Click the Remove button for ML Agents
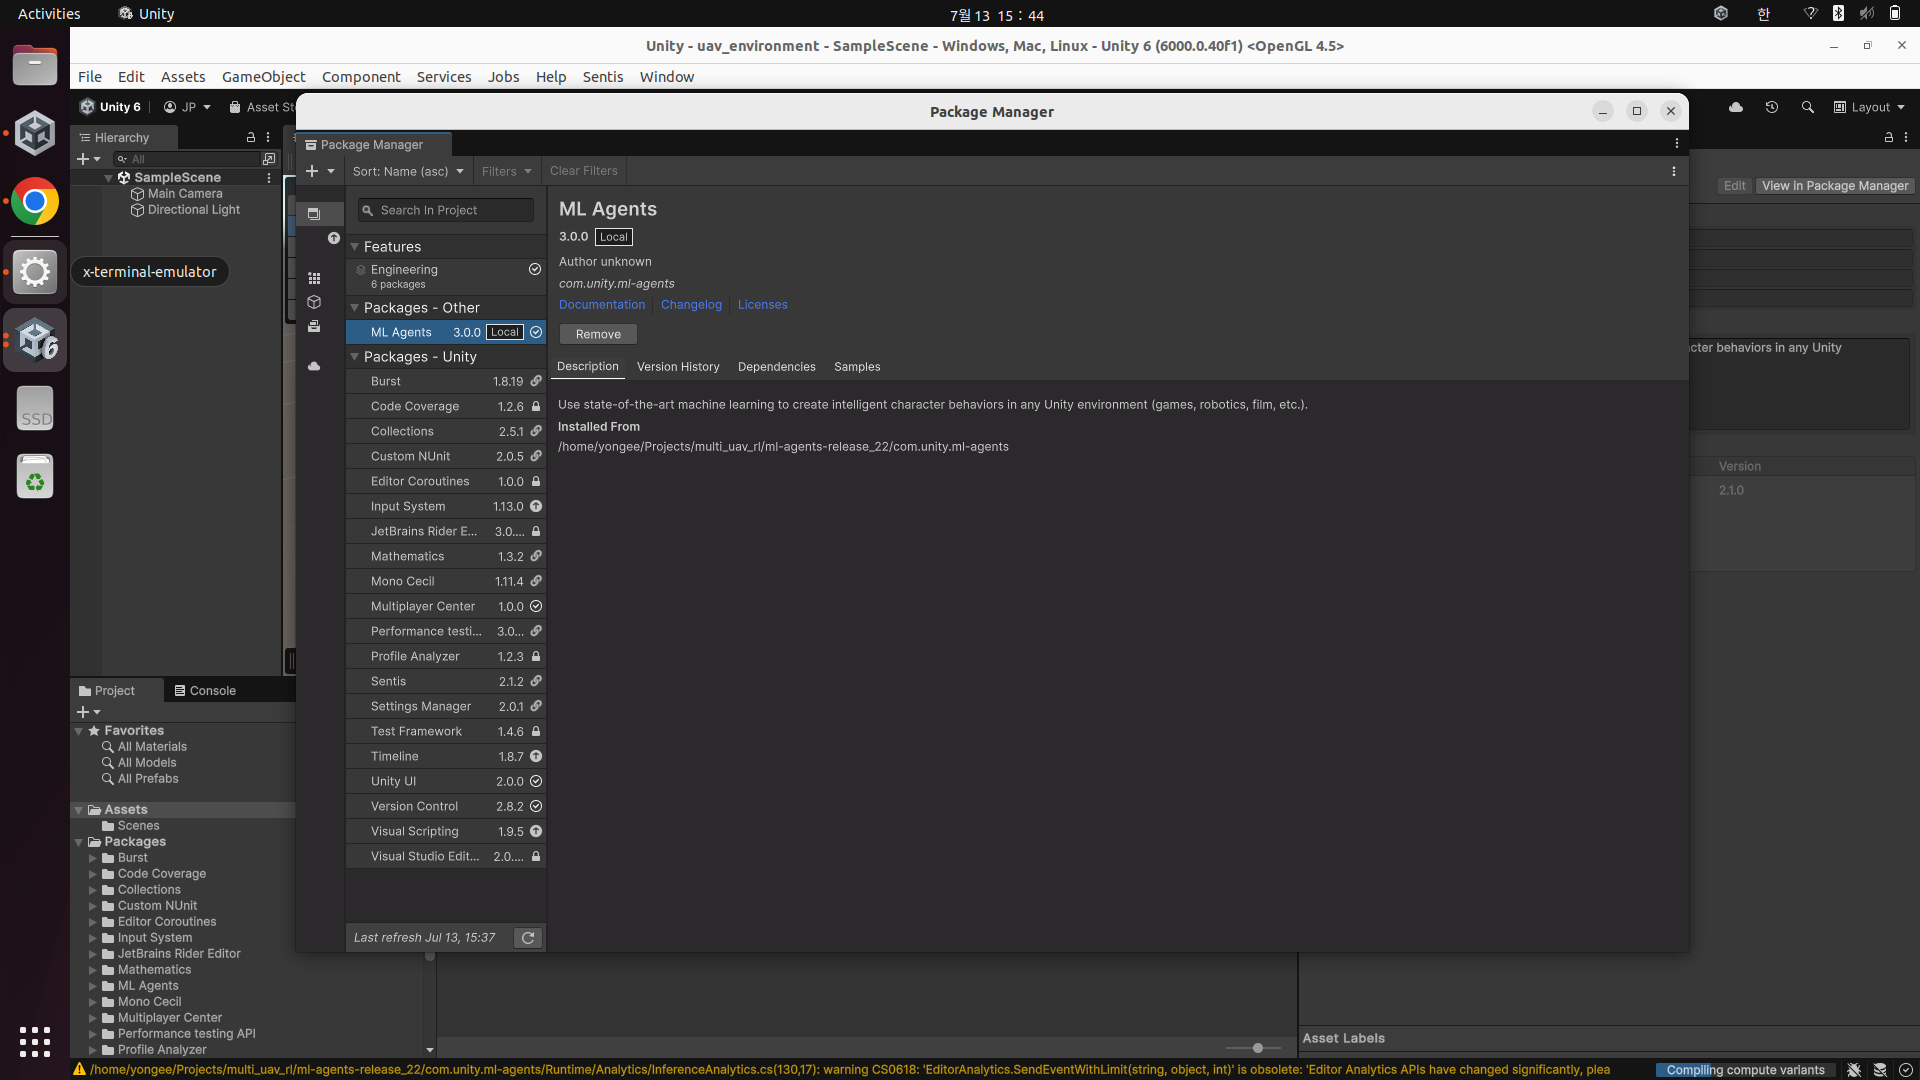 point(598,334)
